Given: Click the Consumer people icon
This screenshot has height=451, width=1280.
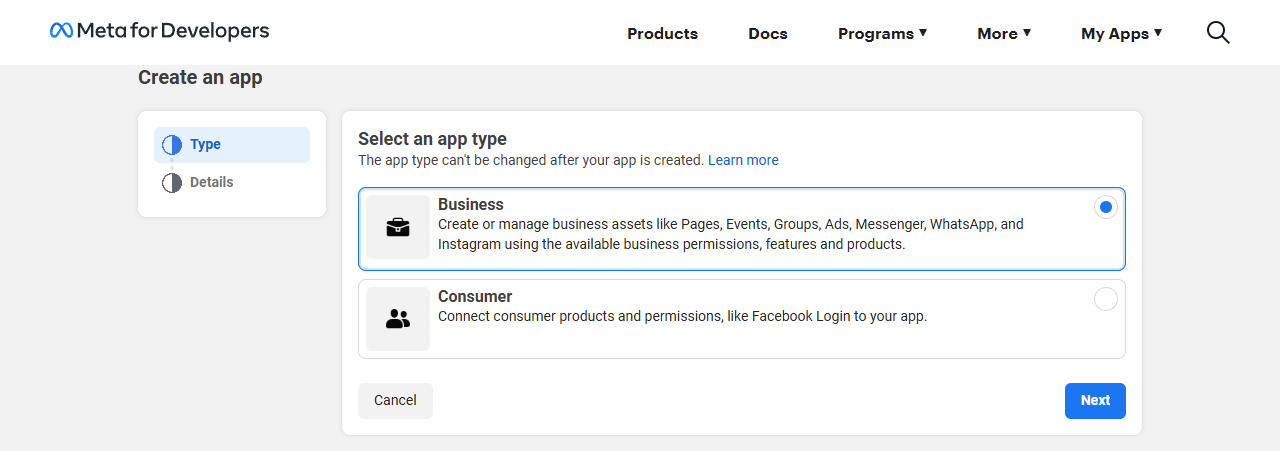Looking at the screenshot, I should pos(398,319).
